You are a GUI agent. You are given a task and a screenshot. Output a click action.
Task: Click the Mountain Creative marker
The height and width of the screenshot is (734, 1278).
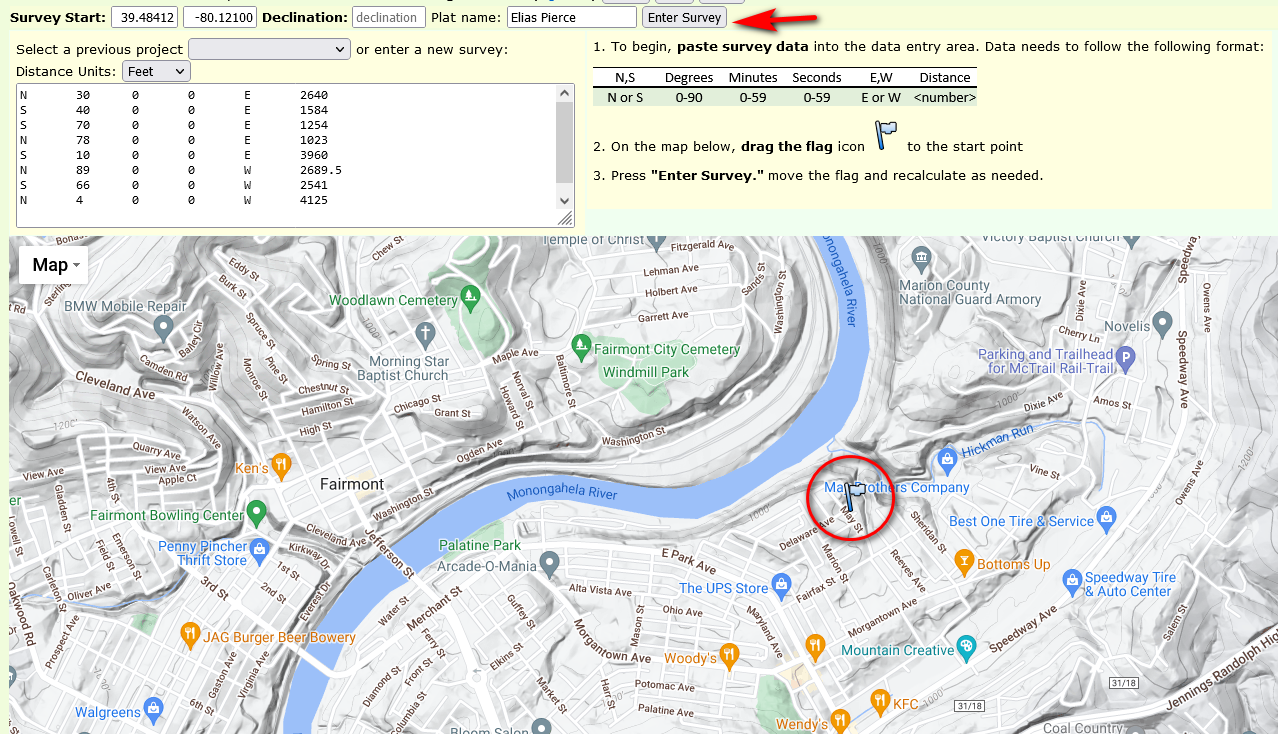pos(966,647)
